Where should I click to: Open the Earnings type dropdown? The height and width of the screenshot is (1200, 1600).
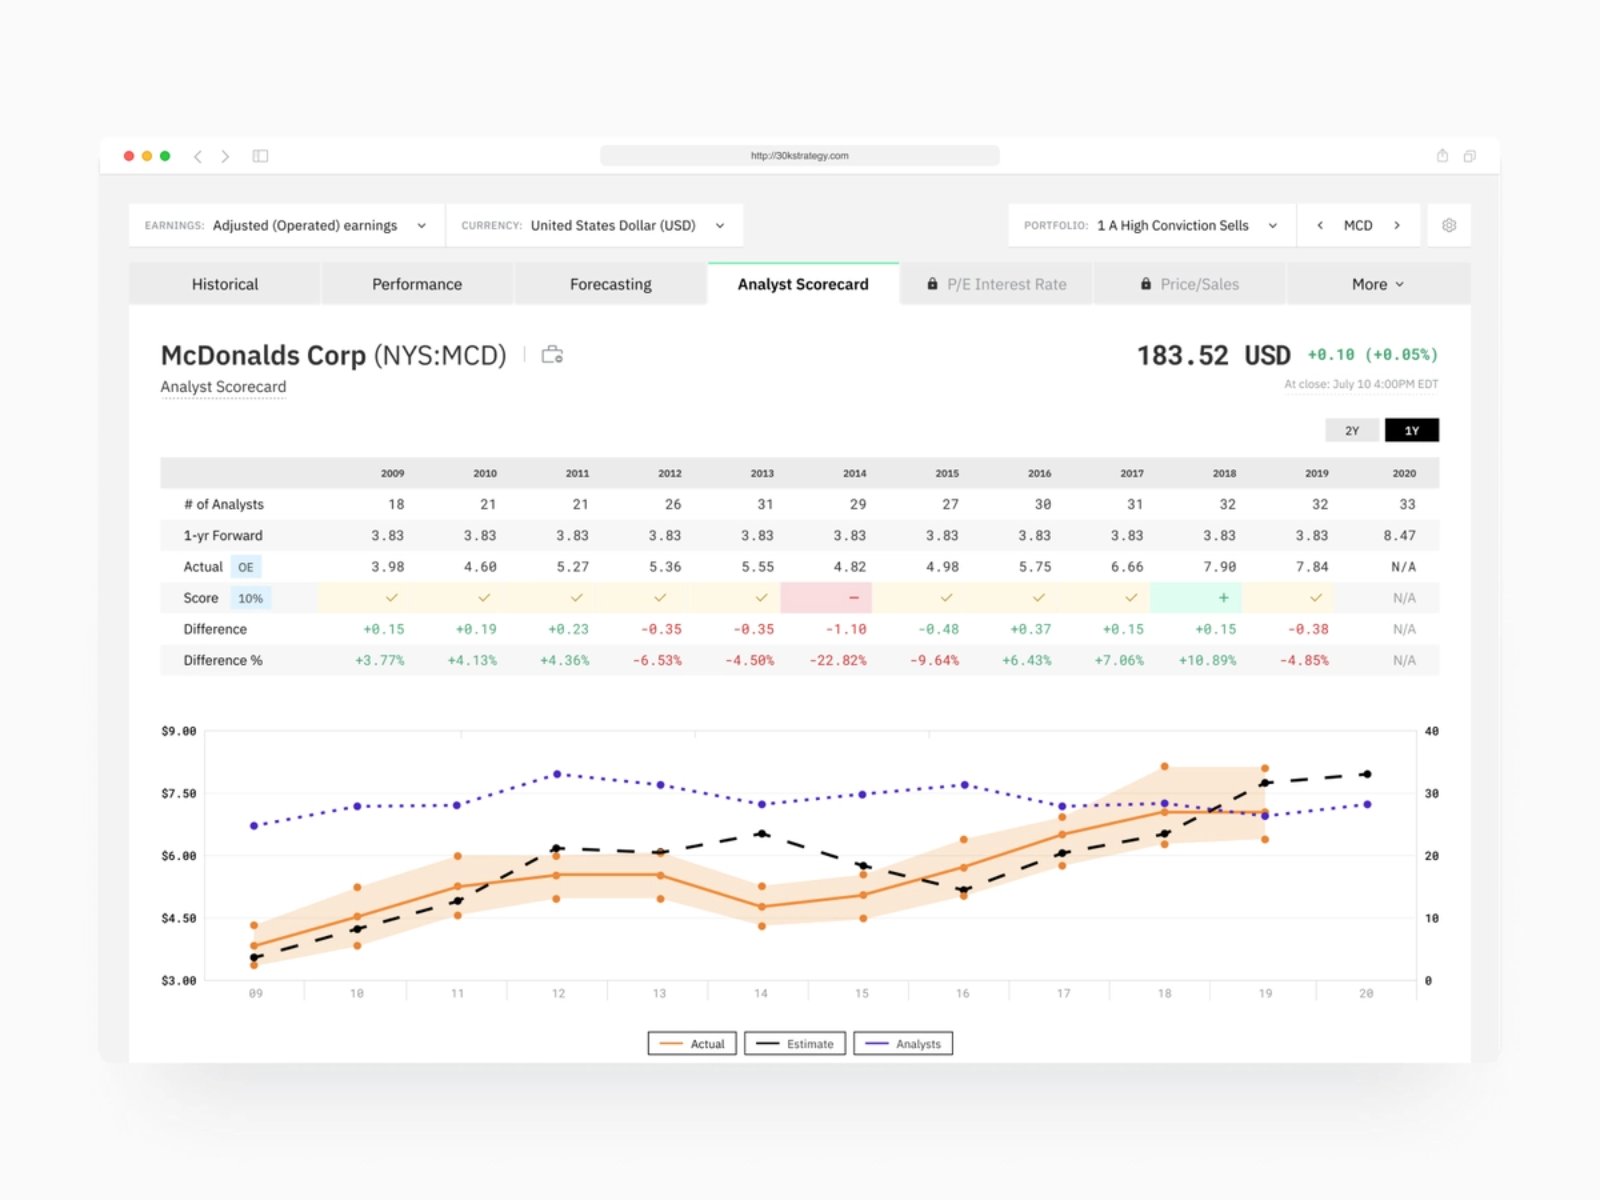pos(287,225)
